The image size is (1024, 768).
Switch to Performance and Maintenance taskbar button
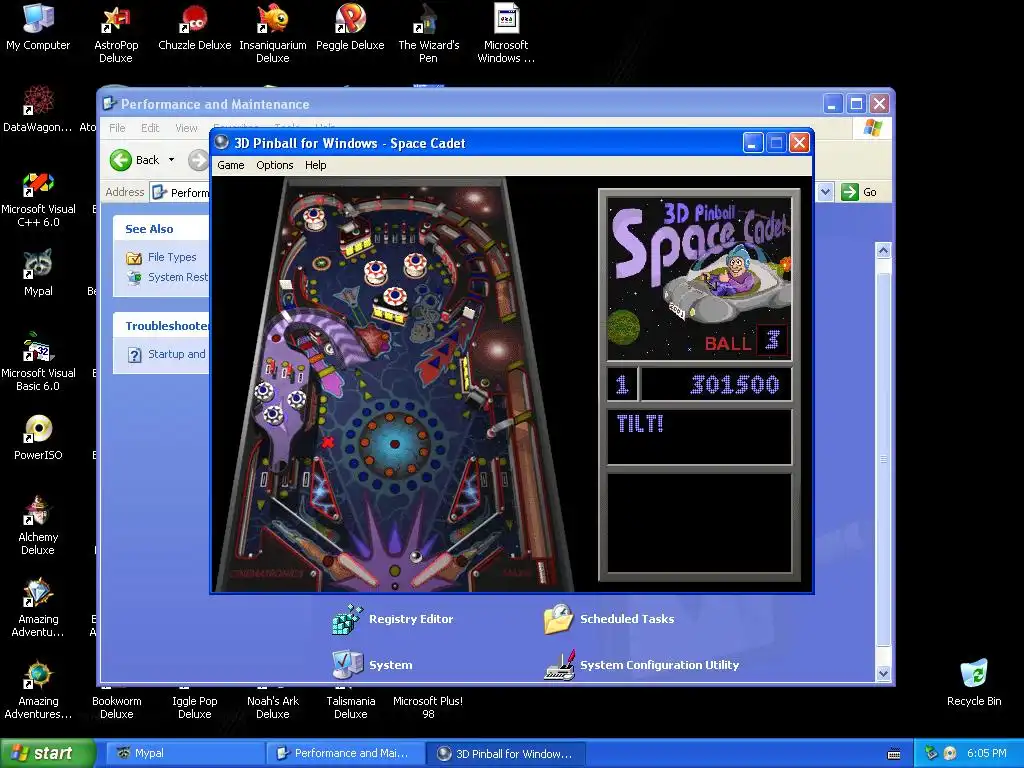345,753
